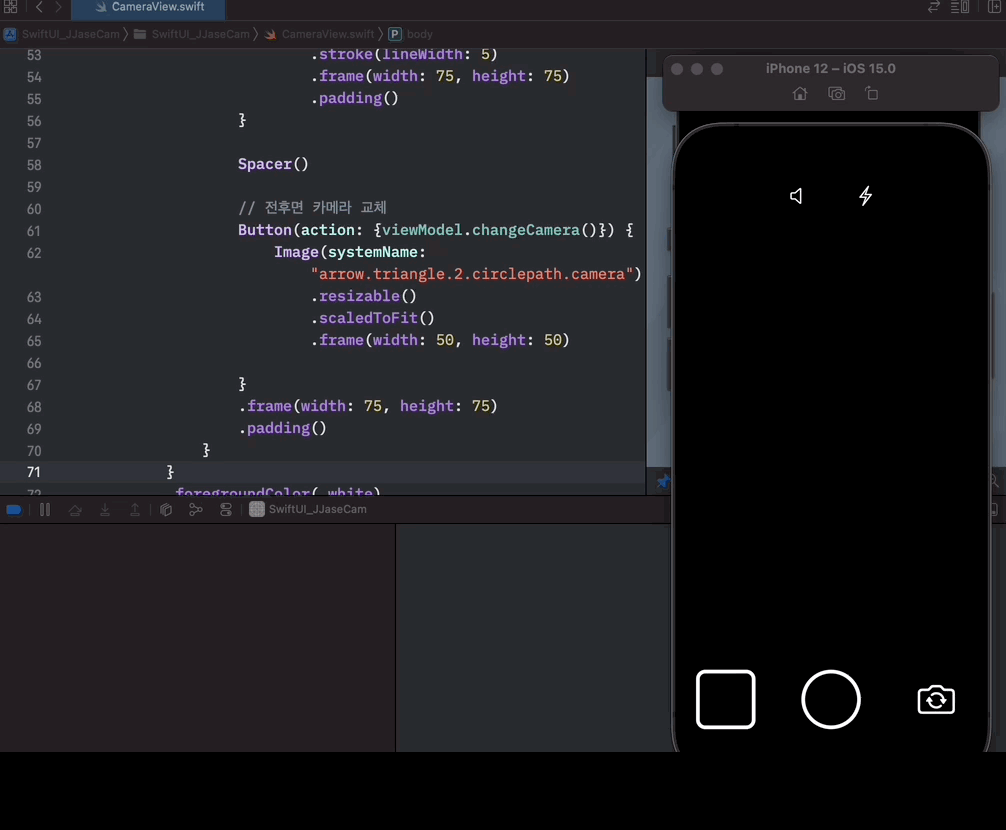Viewport: 1006px width, 830px height.
Task: Click '.padding()' on line 69
Action: [282, 428]
